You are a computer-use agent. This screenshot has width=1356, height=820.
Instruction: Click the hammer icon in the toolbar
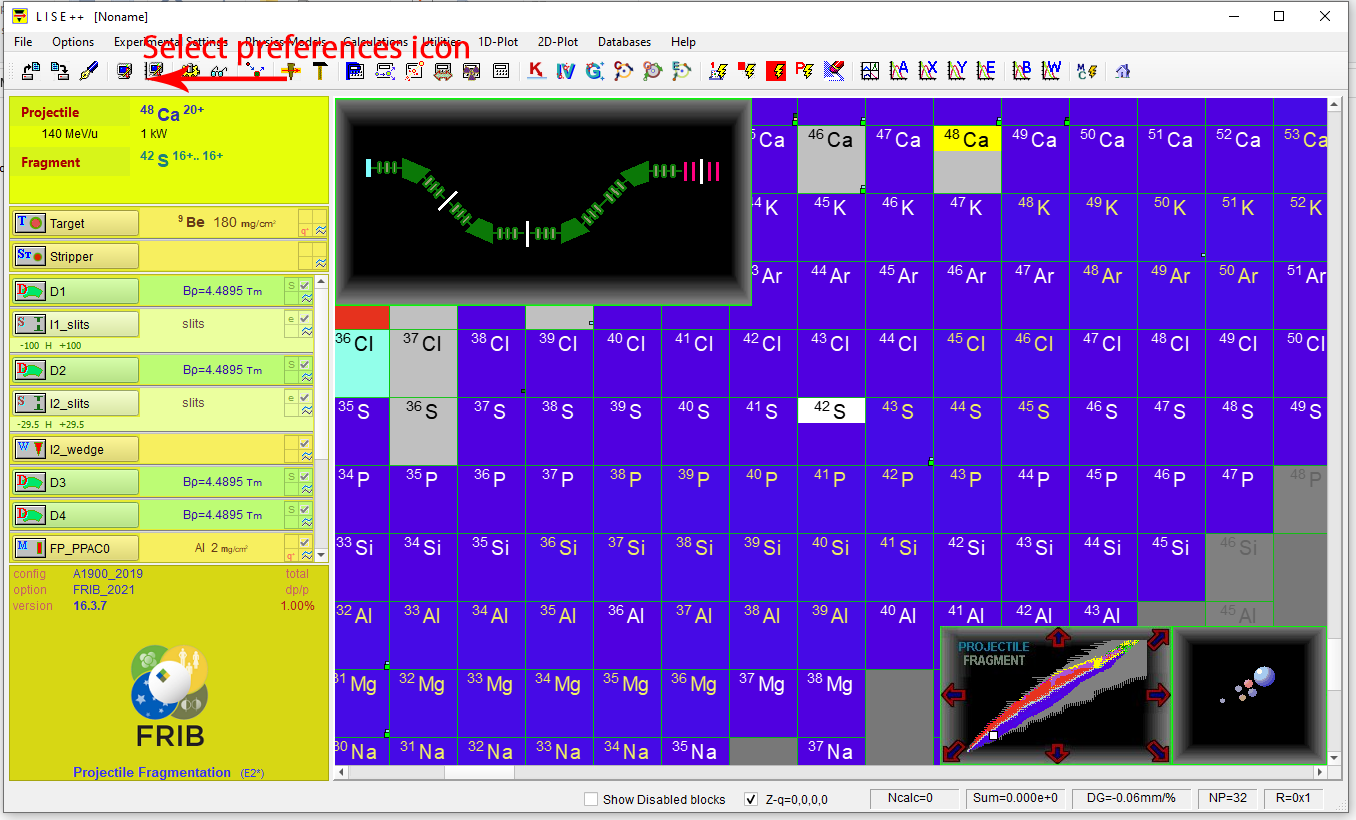pyautogui.click(x=320, y=71)
